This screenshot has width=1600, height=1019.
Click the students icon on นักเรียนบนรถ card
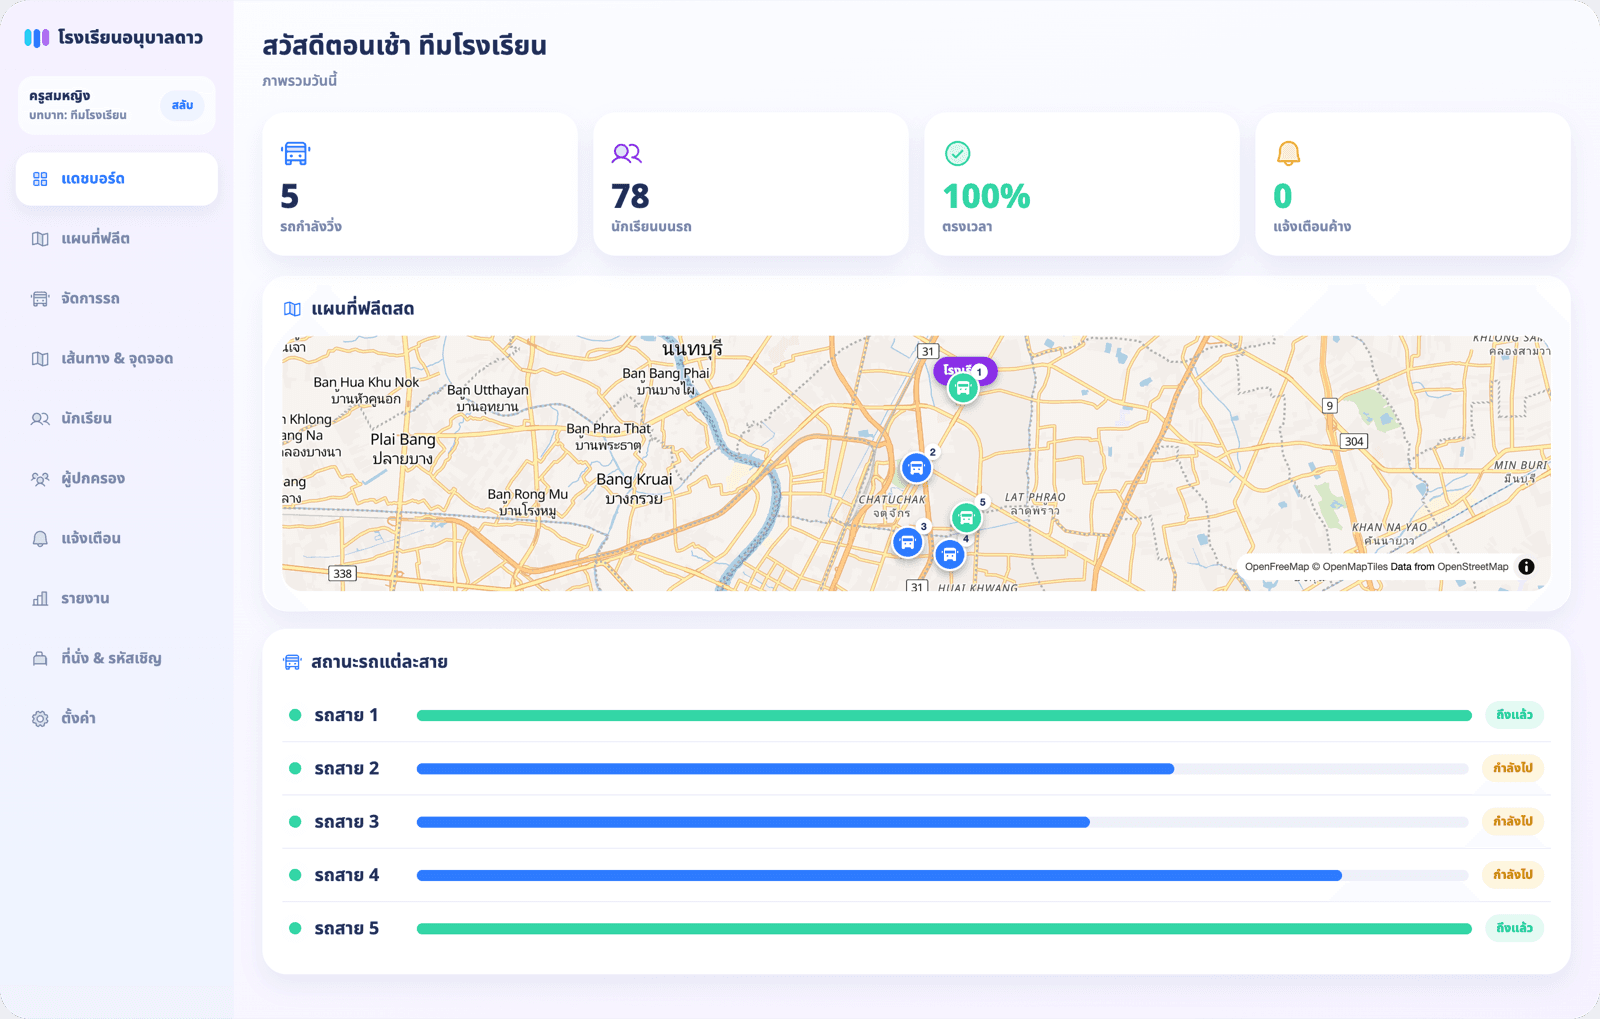[x=627, y=153]
